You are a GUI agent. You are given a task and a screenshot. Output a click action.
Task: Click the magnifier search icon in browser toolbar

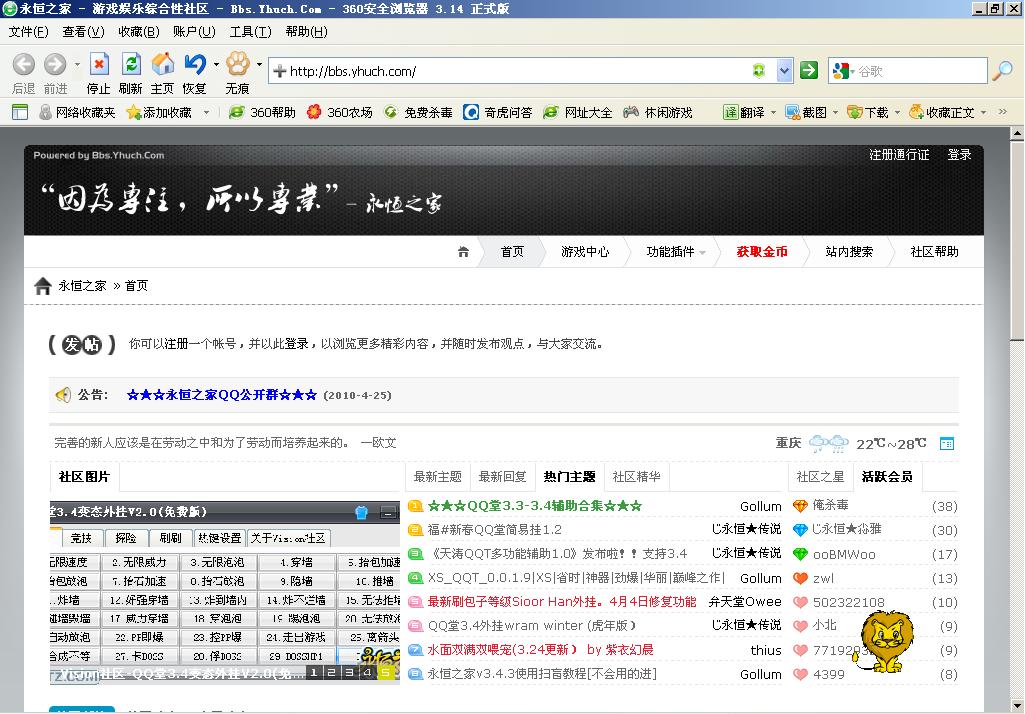pos(1002,70)
